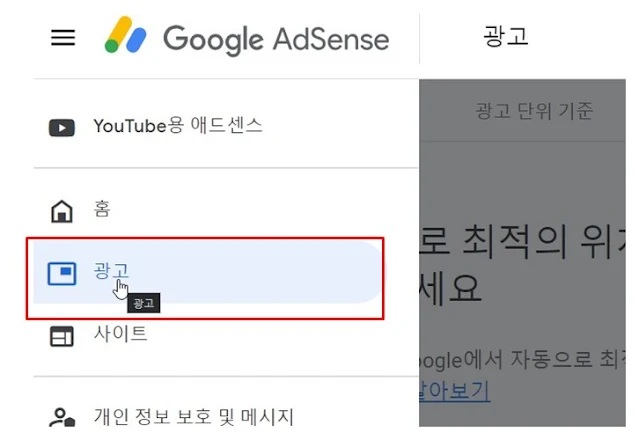The height and width of the screenshot is (440, 639).
Task: Click the black 광고 tooltip
Action: coord(143,303)
